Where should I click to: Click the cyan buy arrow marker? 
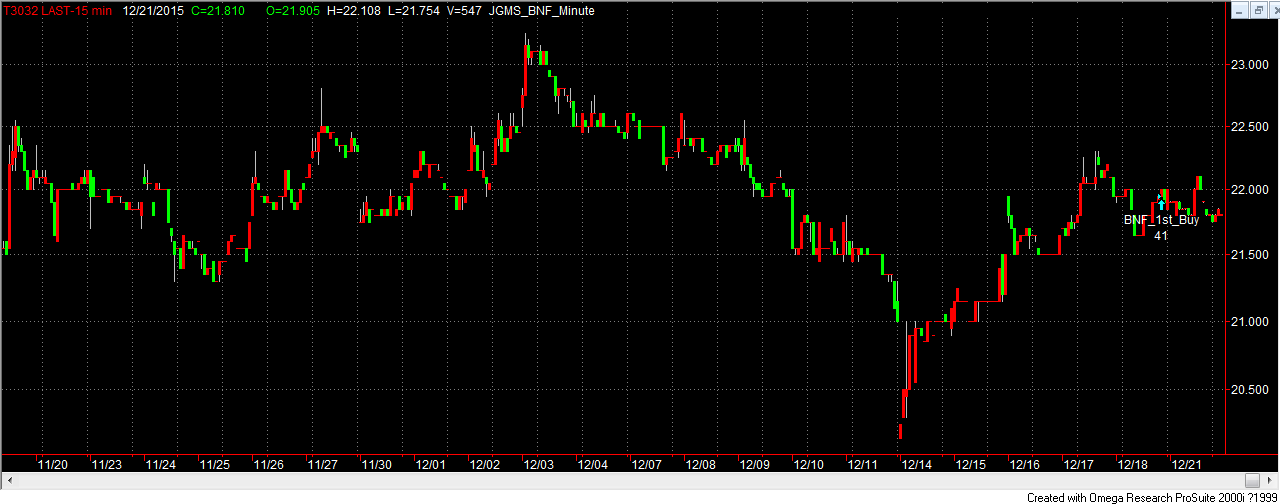1161,203
